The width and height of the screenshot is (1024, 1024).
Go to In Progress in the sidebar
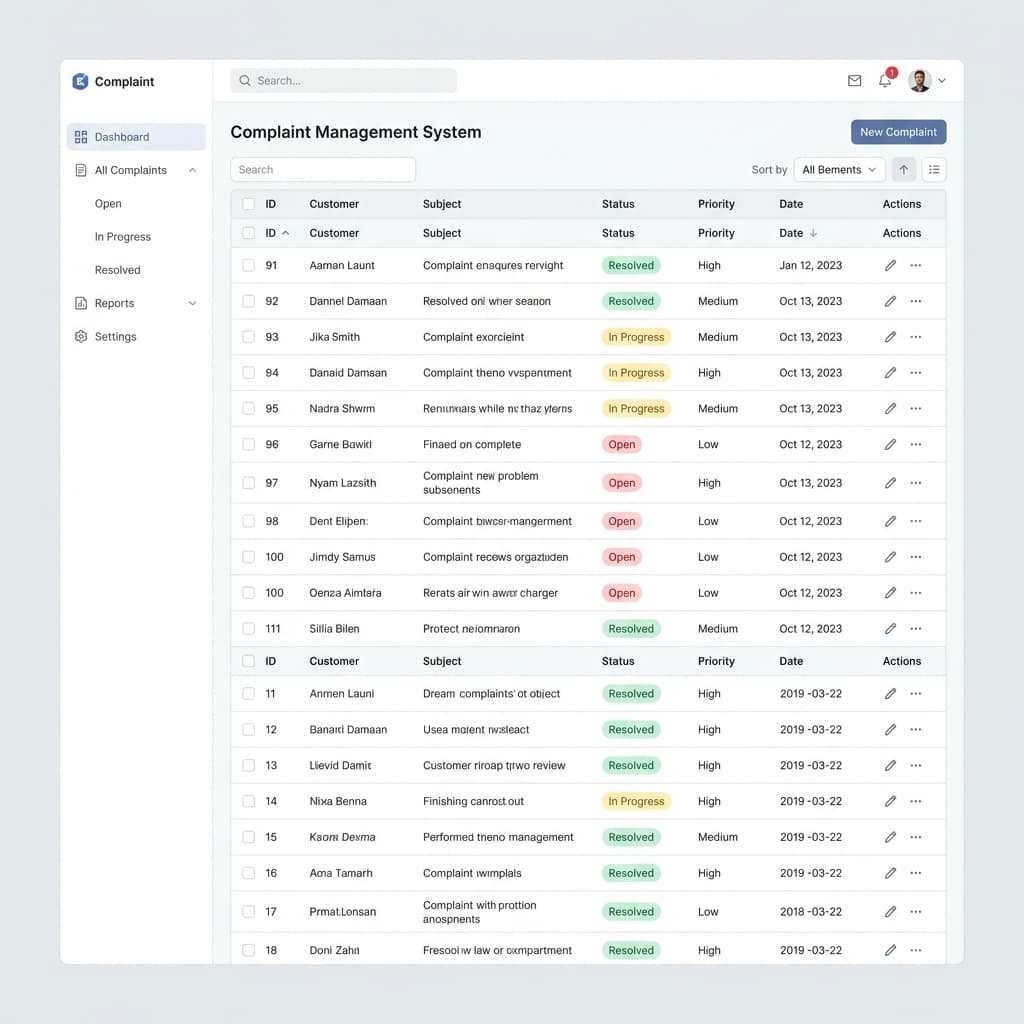pyautogui.click(x=122, y=236)
